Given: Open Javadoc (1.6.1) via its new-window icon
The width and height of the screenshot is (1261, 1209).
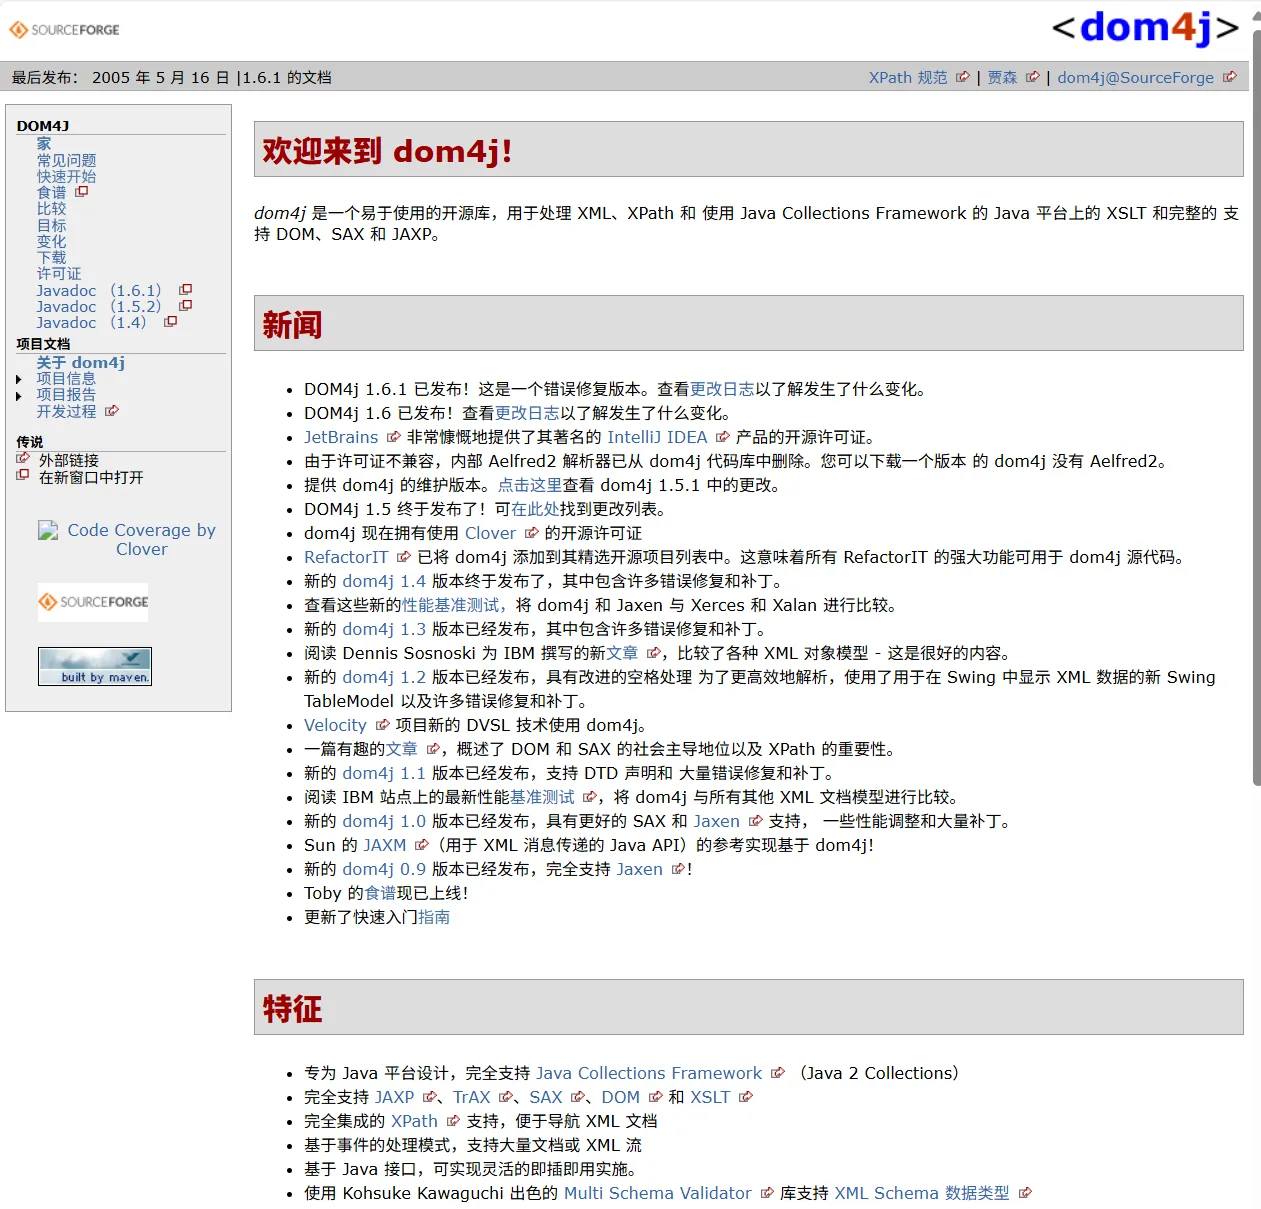Looking at the screenshot, I should tap(185, 289).
